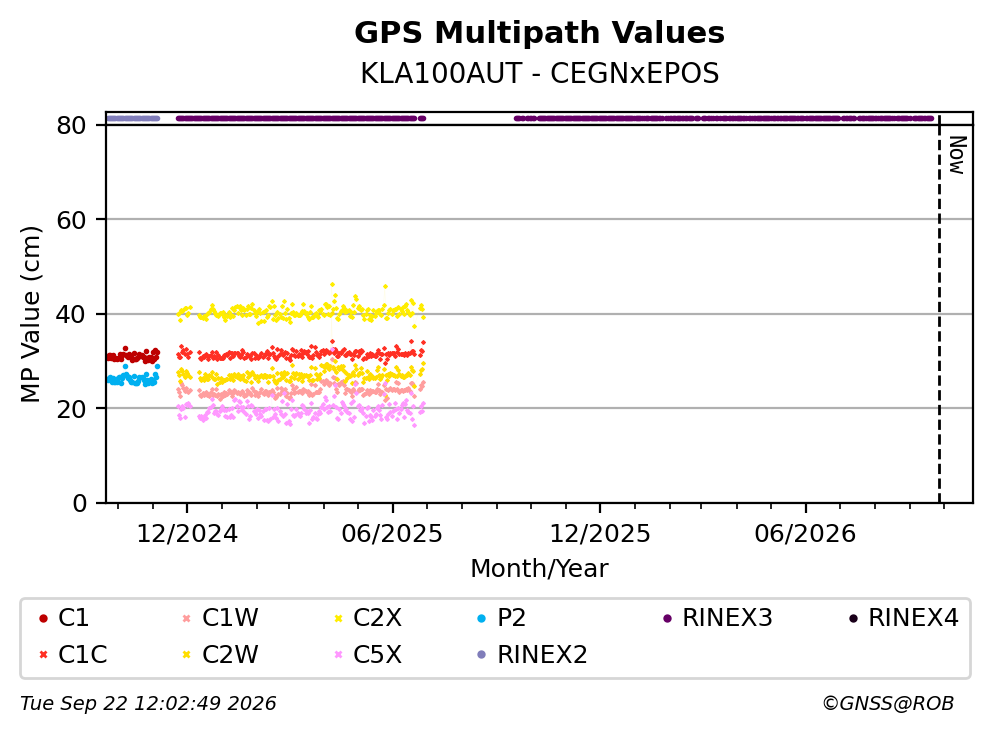This screenshot has height=734, width=993.
Task: Click the RINEX4 legend label
Action: coord(913,617)
